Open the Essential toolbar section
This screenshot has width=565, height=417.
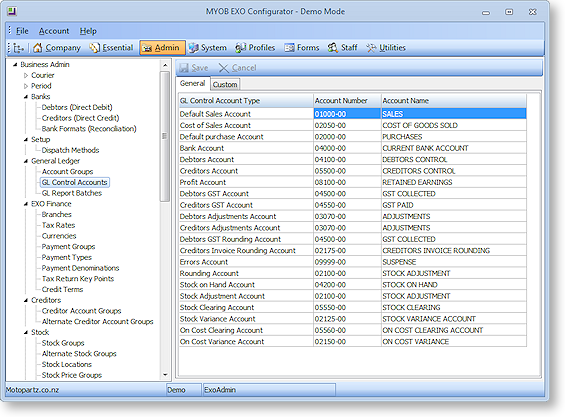click(x=111, y=48)
